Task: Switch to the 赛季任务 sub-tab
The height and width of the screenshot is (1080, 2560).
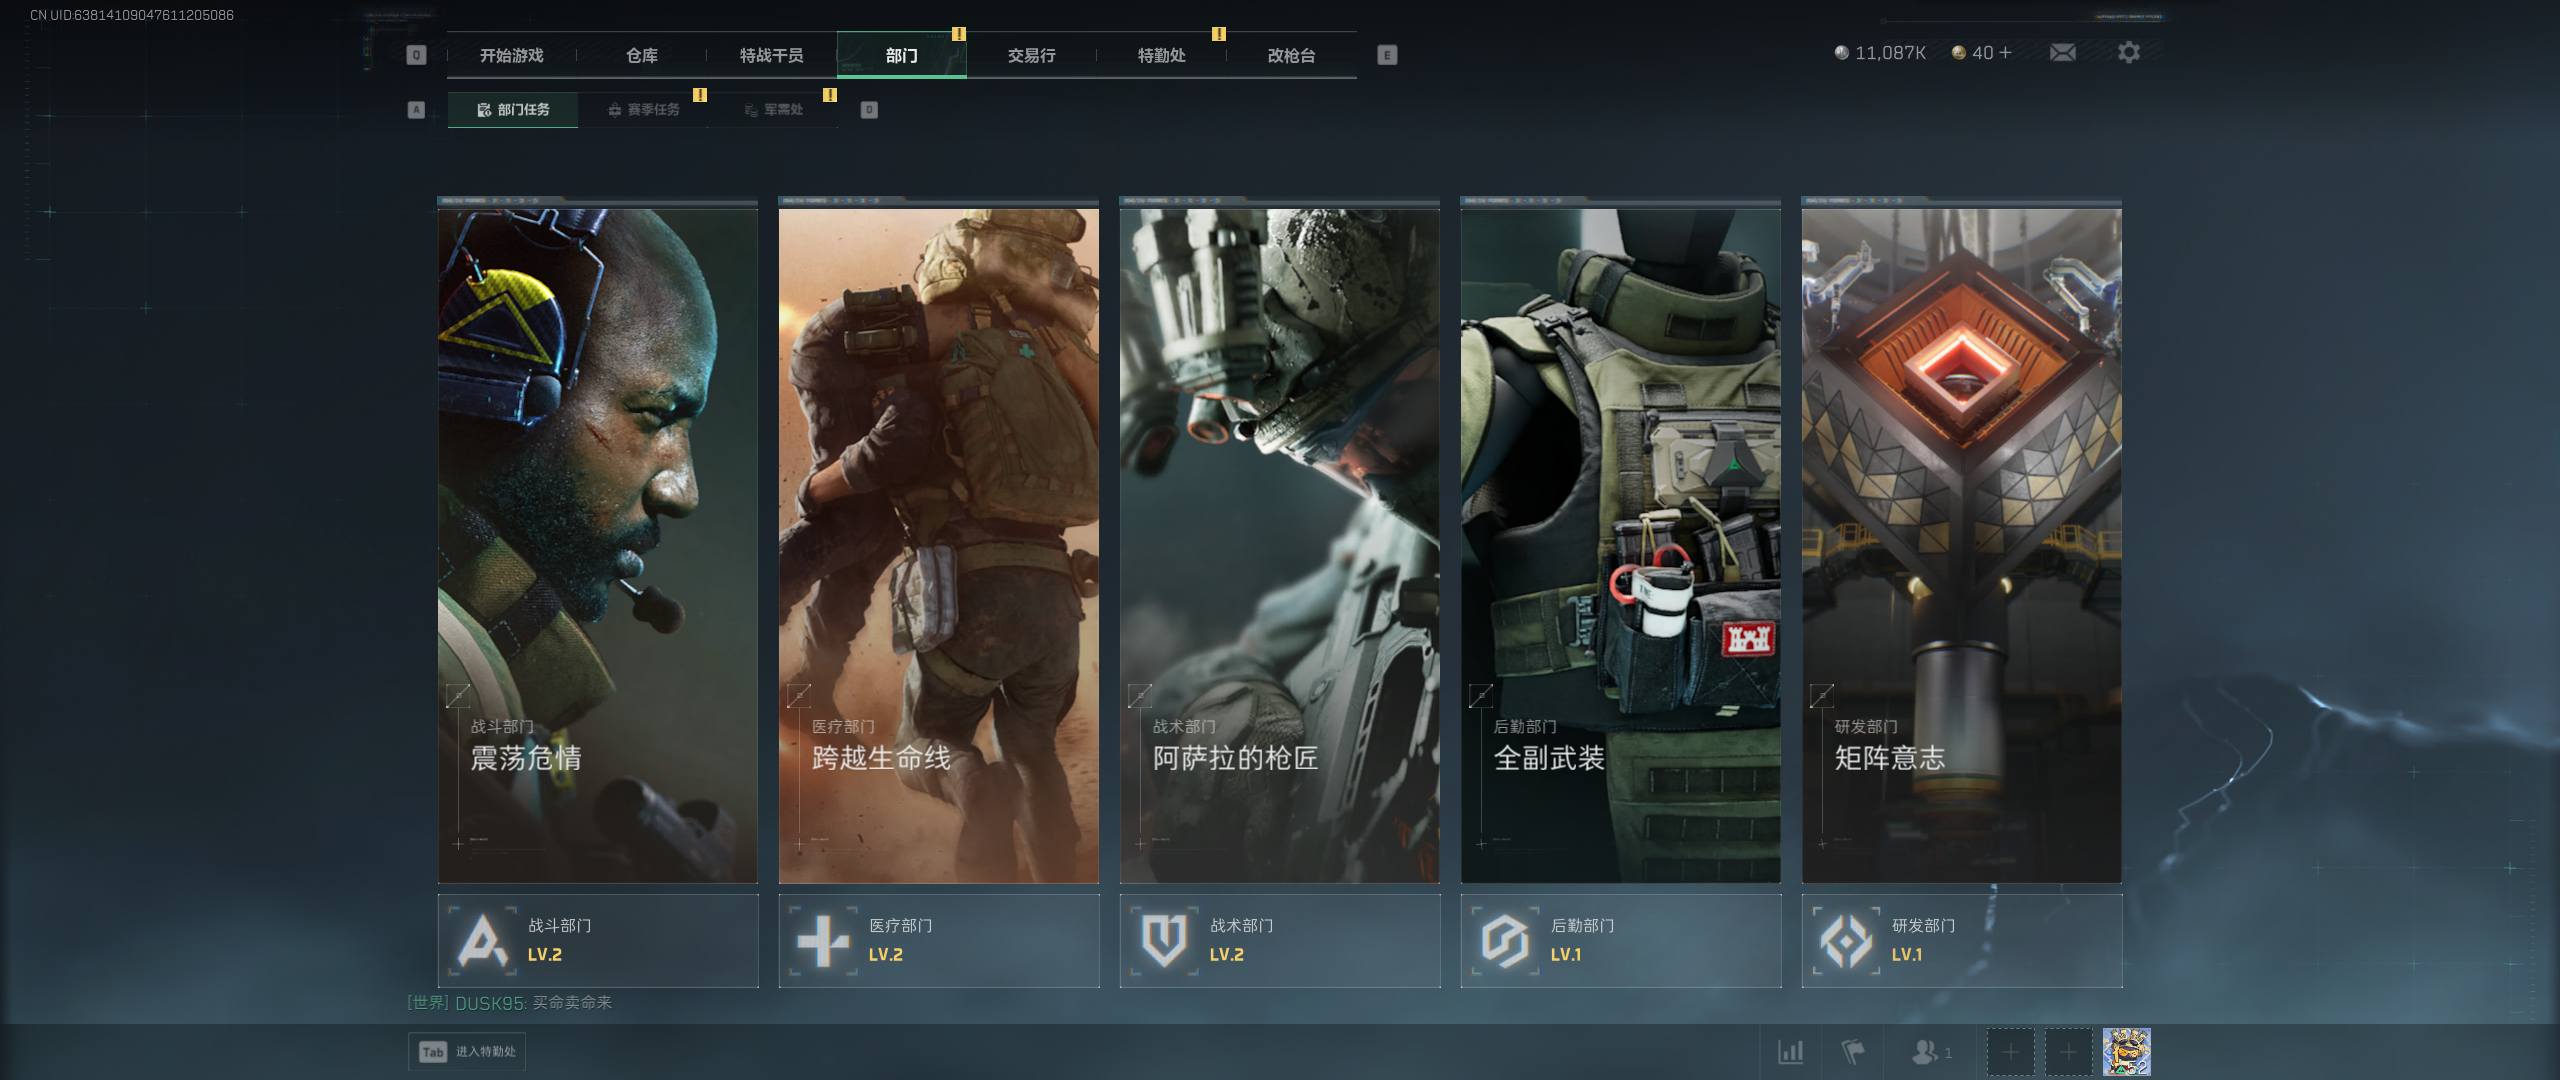Action: point(644,110)
